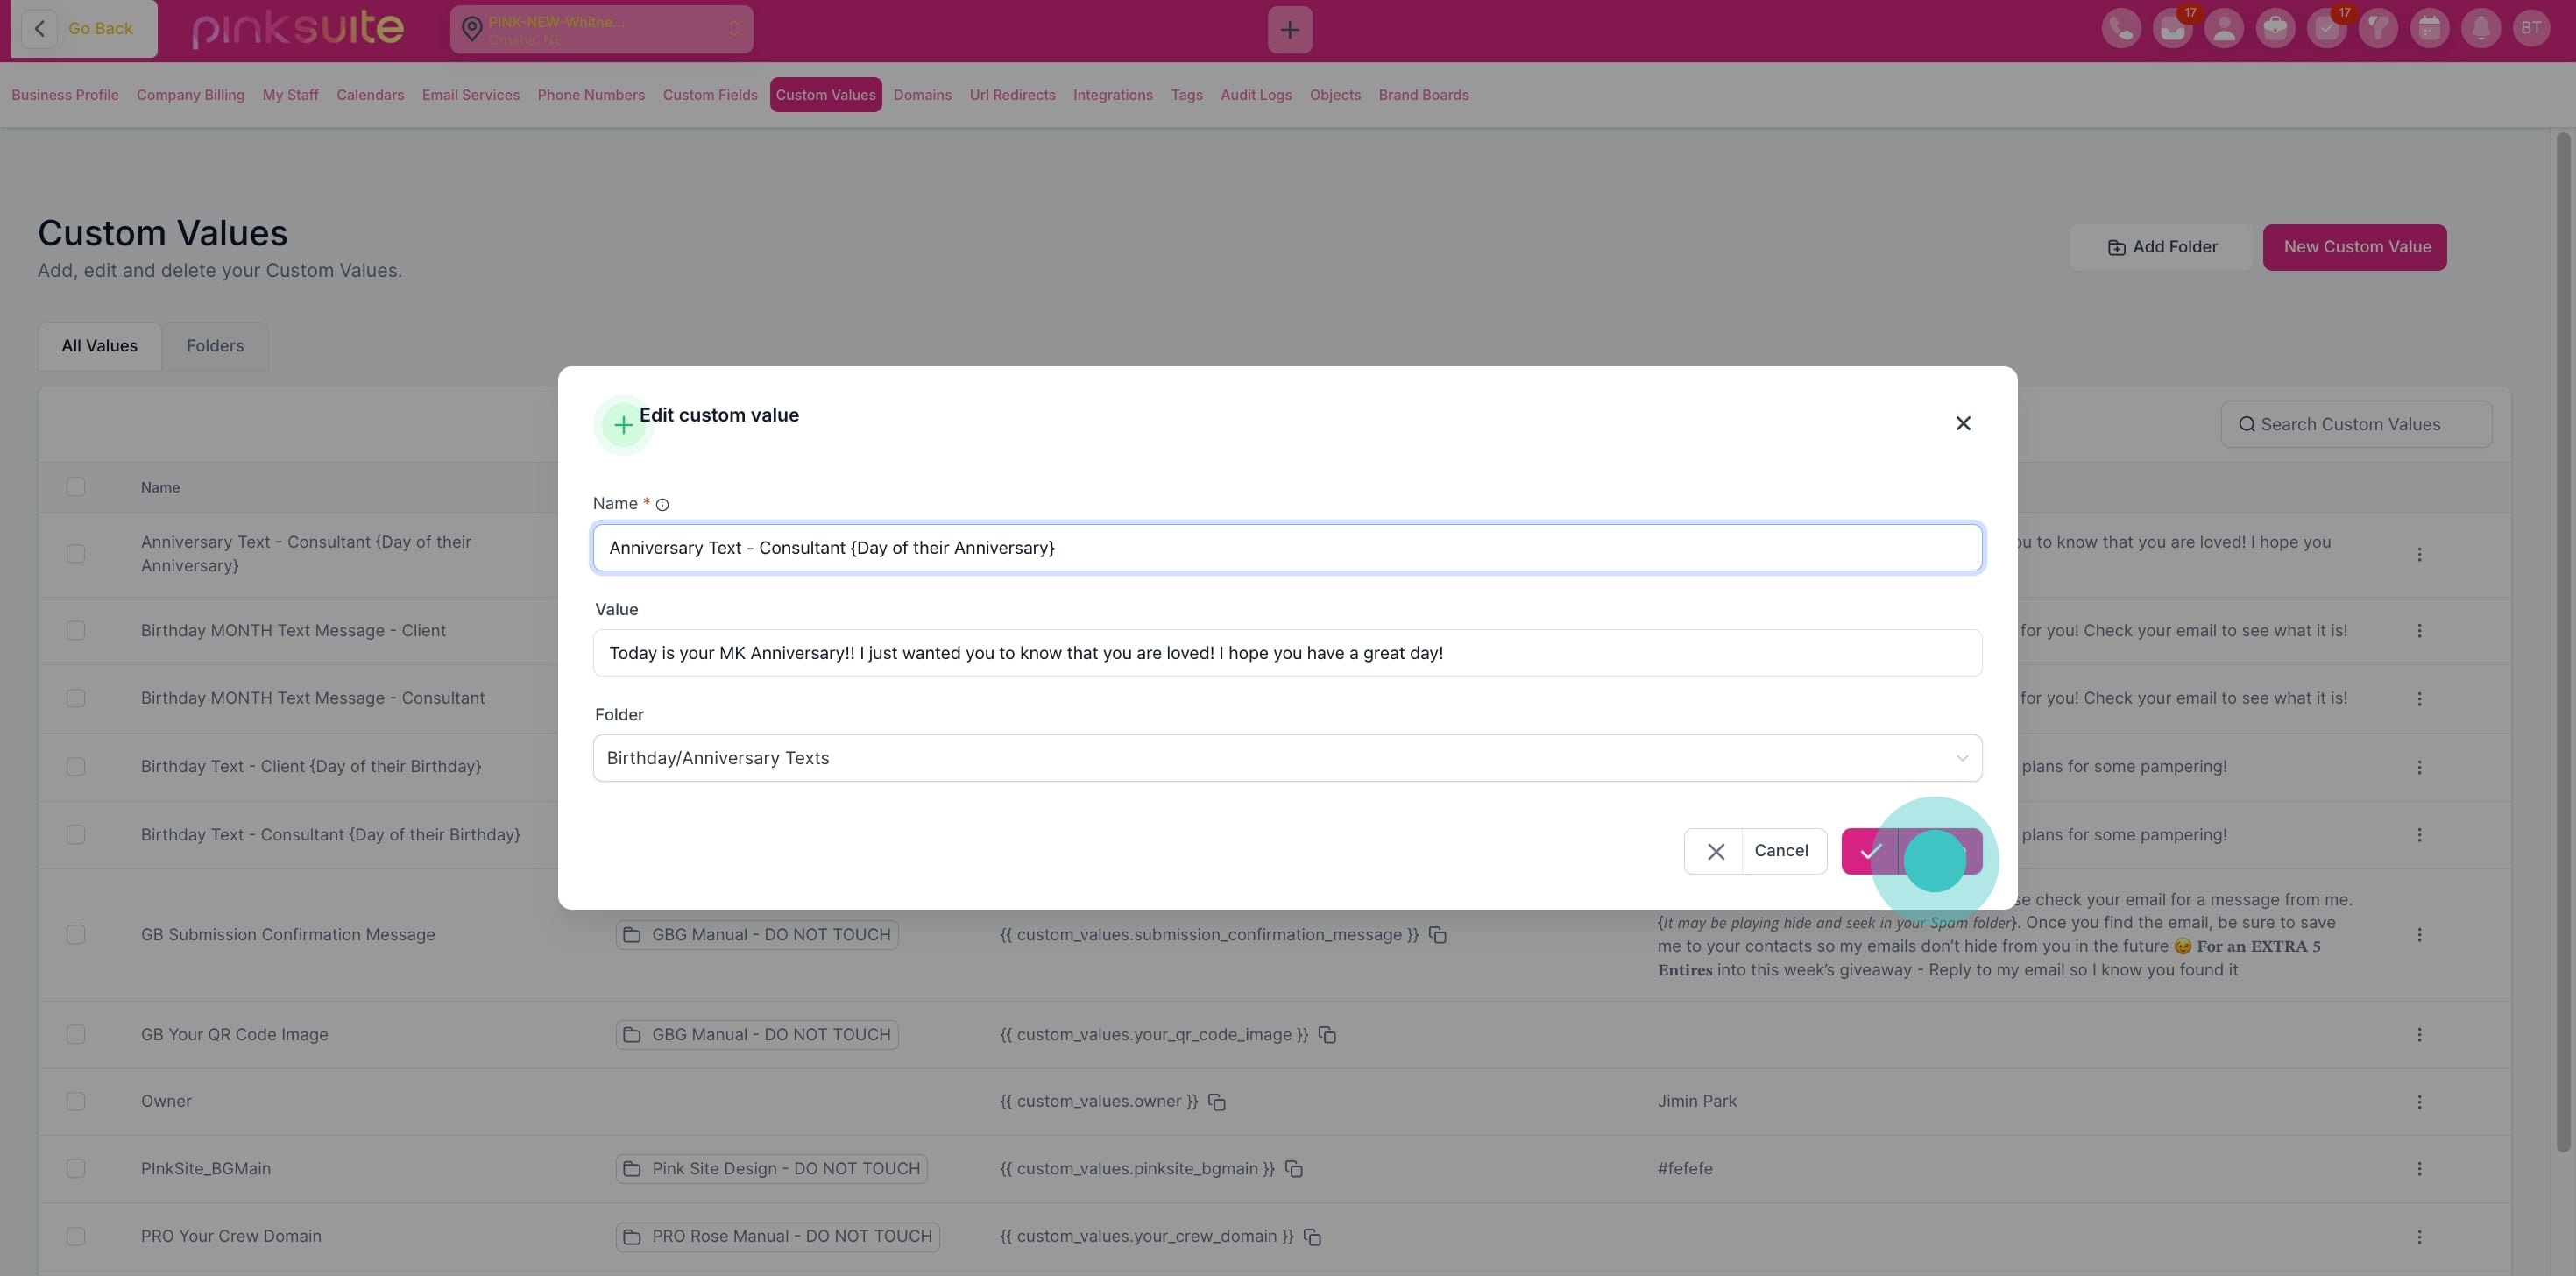2576x1276 pixels.
Task: Click the notification bell icon
Action: pos(2480,29)
